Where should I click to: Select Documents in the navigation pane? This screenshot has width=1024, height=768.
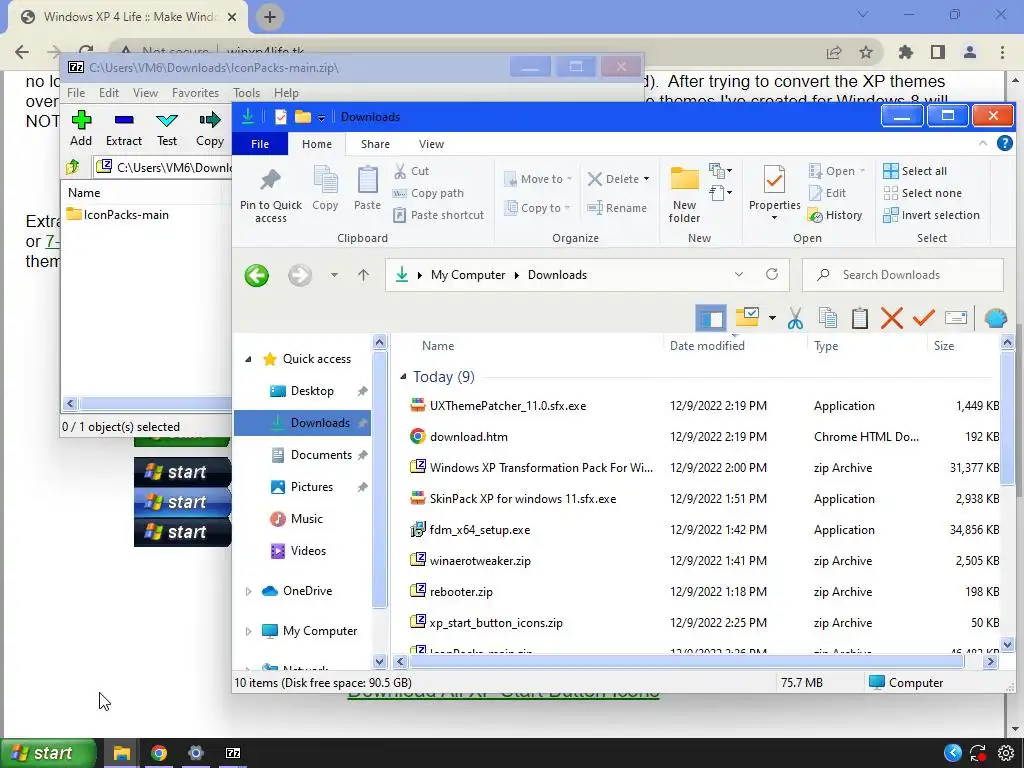point(321,455)
